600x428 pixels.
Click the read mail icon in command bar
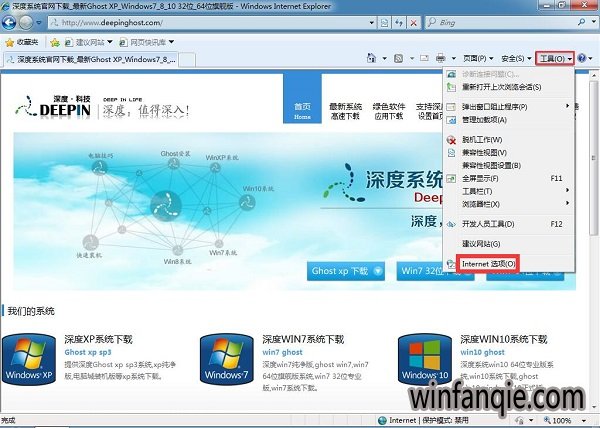(424, 59)
